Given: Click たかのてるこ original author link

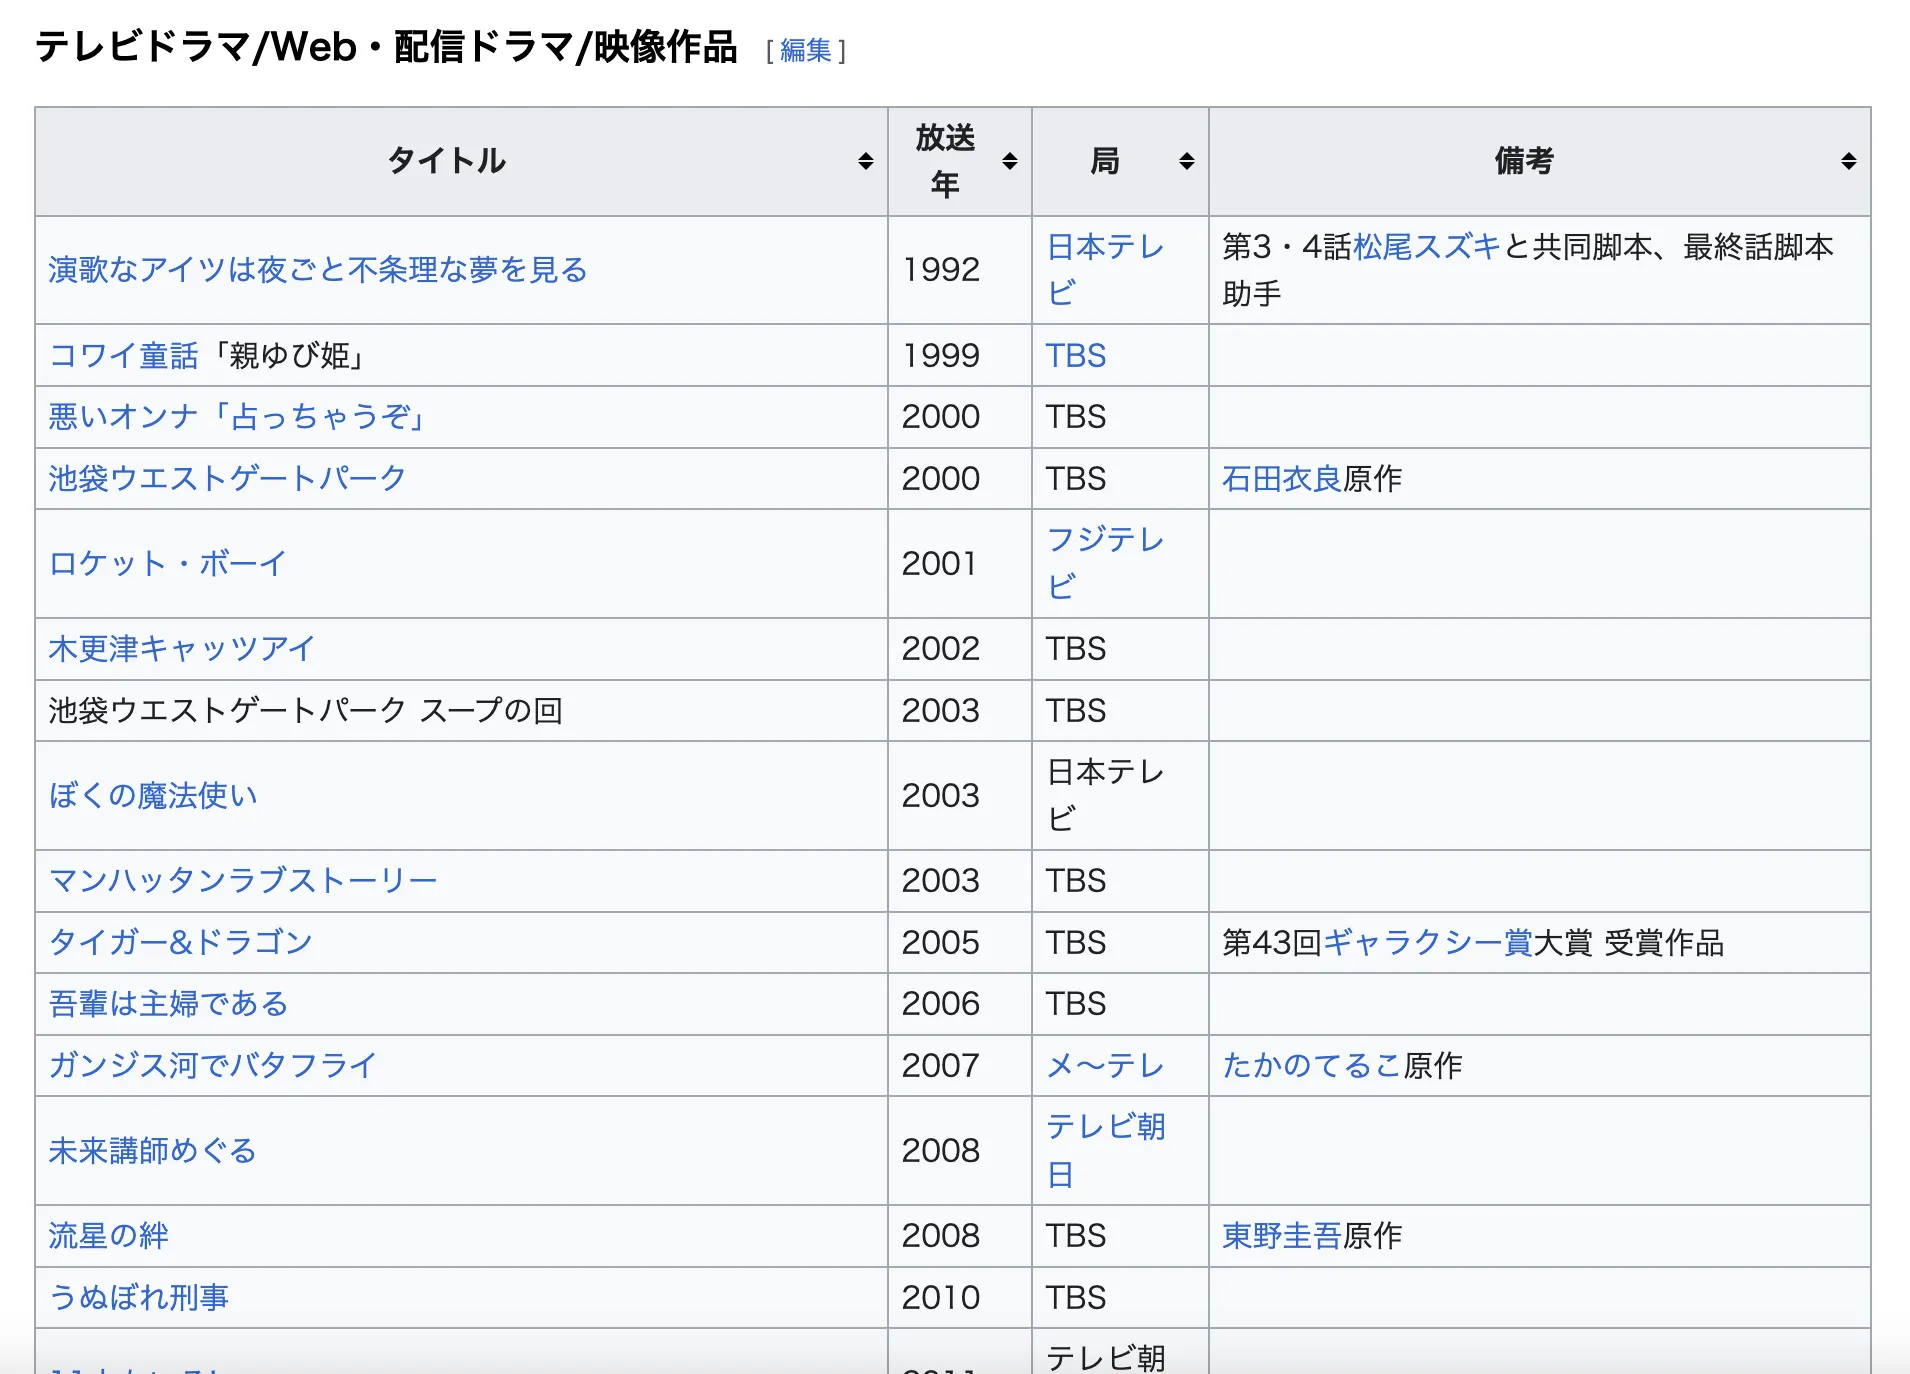Looking at the screenshot, I should pyautogui.click(x=1311, y=1065).
